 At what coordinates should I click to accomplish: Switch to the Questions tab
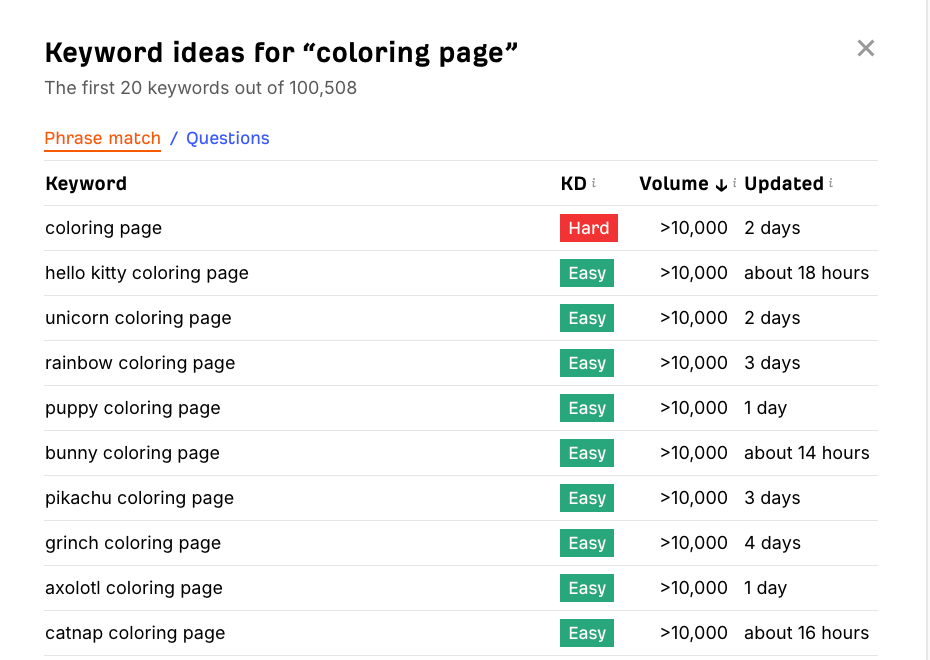[x=227, y=138]
